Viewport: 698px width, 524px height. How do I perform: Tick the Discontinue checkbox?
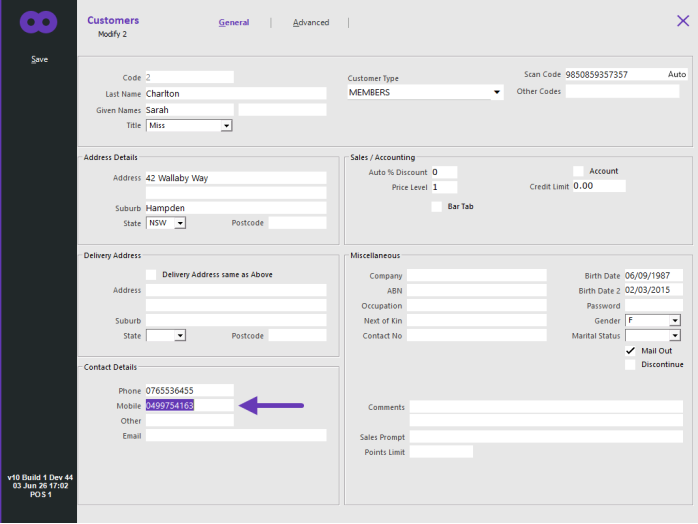[x=630, y=365]
